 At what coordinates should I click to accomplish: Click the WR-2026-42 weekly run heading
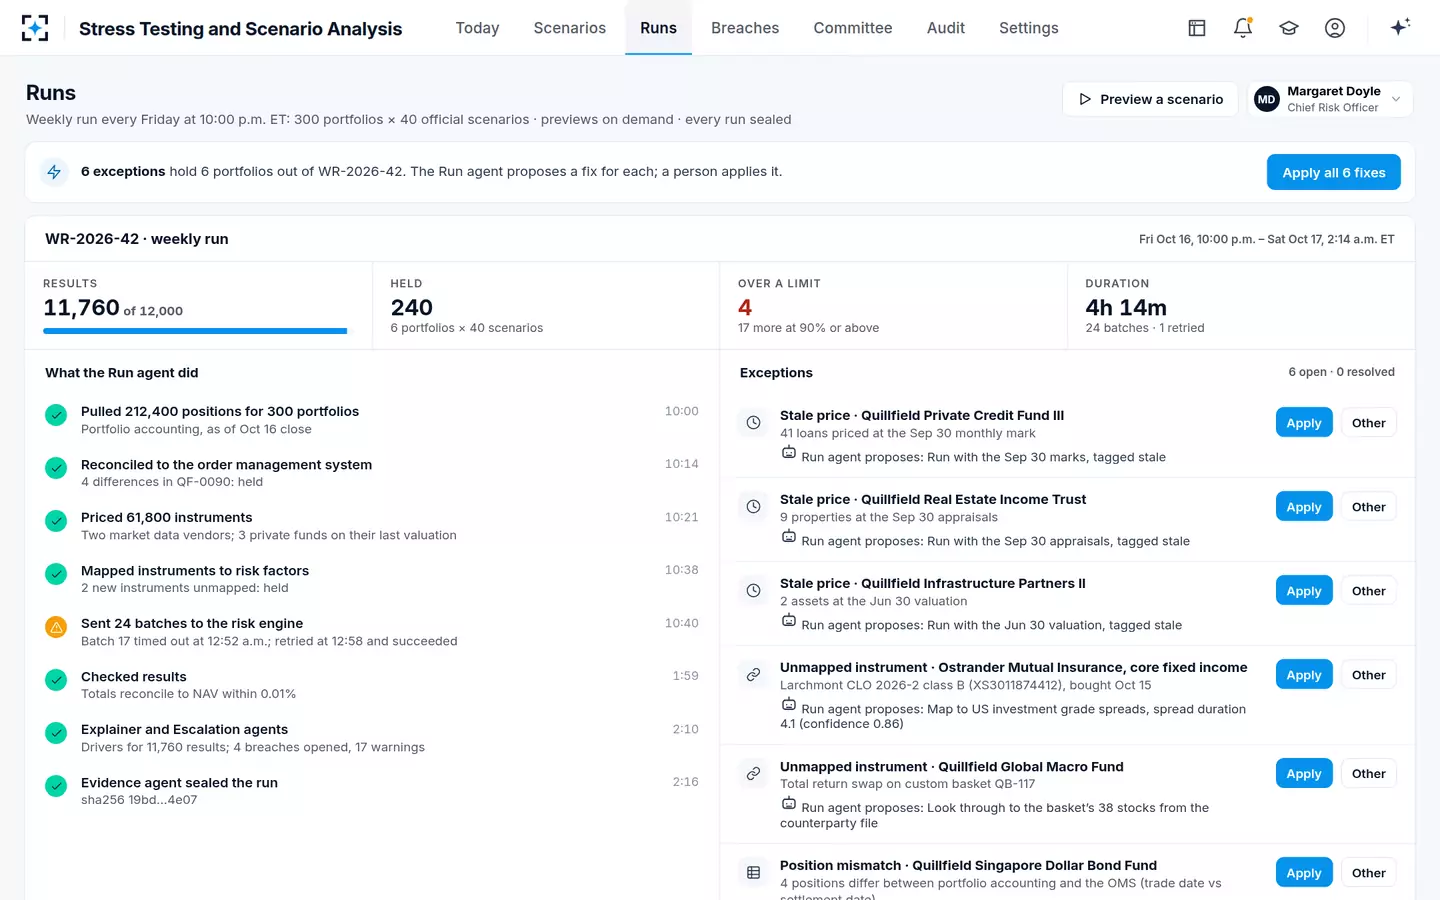[137, 239]
